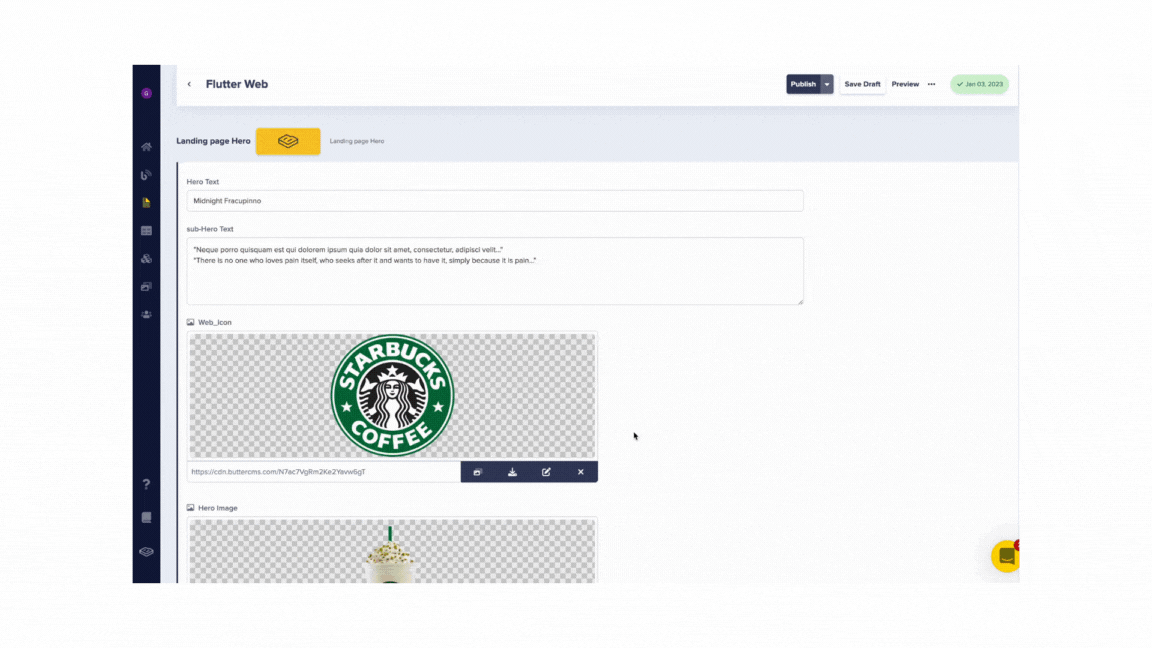This screenshot has width=1152, height=648.
Task: Open Help question mark icon
Action: click(x=146, y=484)
